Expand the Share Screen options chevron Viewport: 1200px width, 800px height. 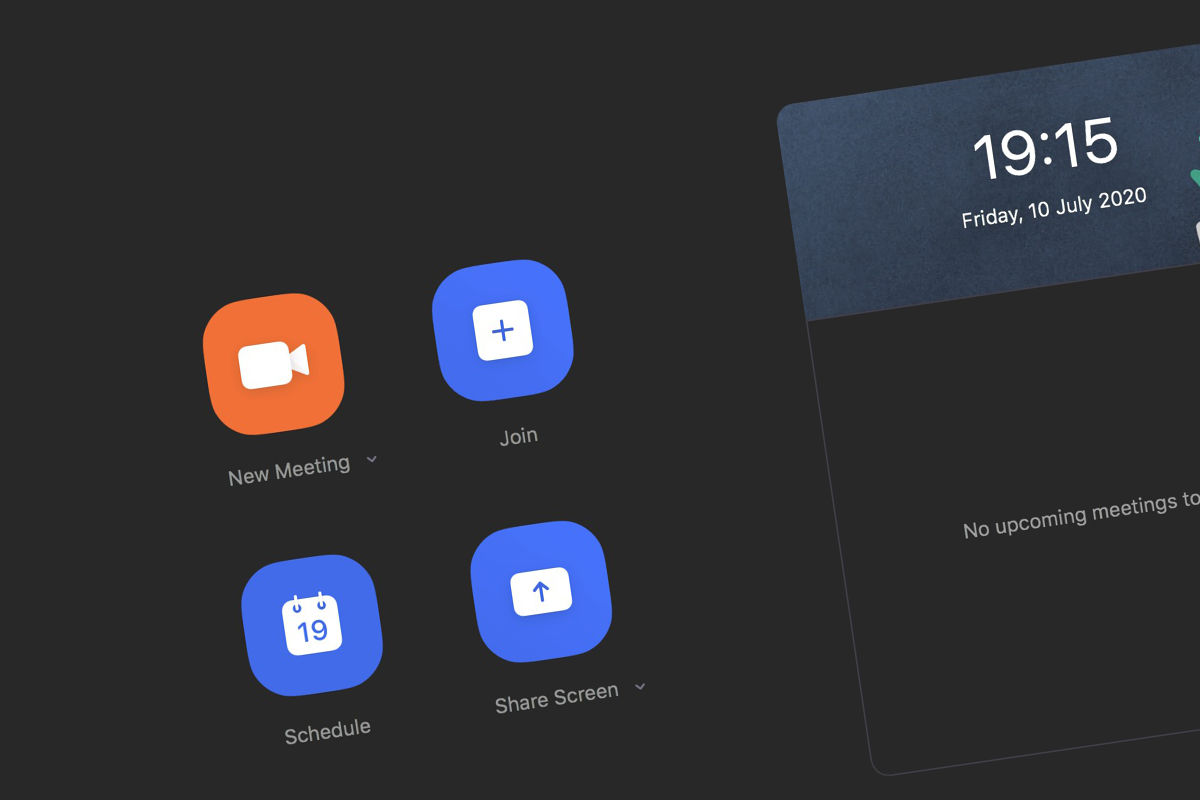[641, 686]
